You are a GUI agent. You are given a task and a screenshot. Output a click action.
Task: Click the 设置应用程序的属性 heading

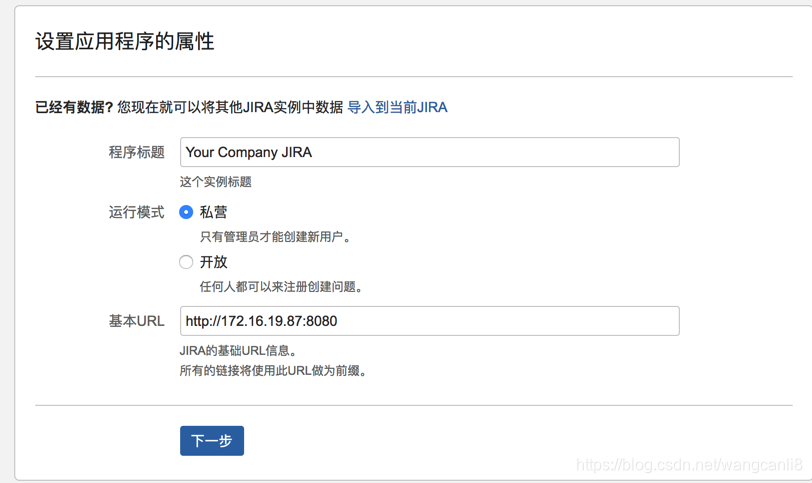pyautogui.click(x=124, y=41)
